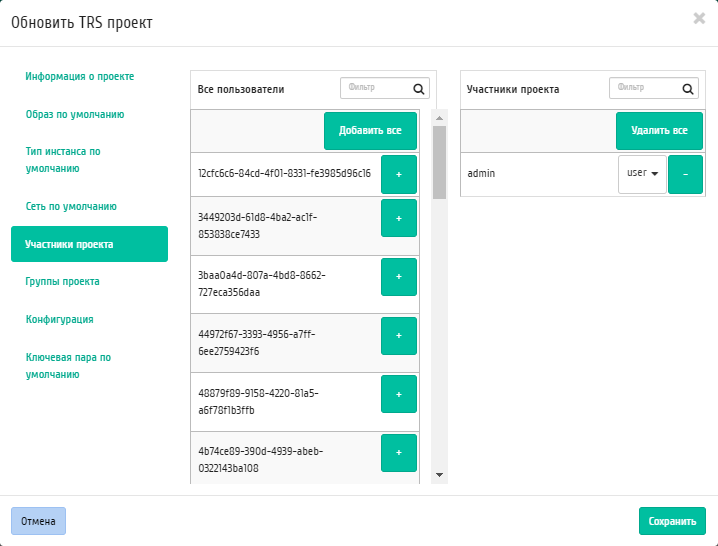Click plus icon for user 12cfc6c6-84cd
The width and height of the screenshot is (718, 546).
tap(399, 174)
